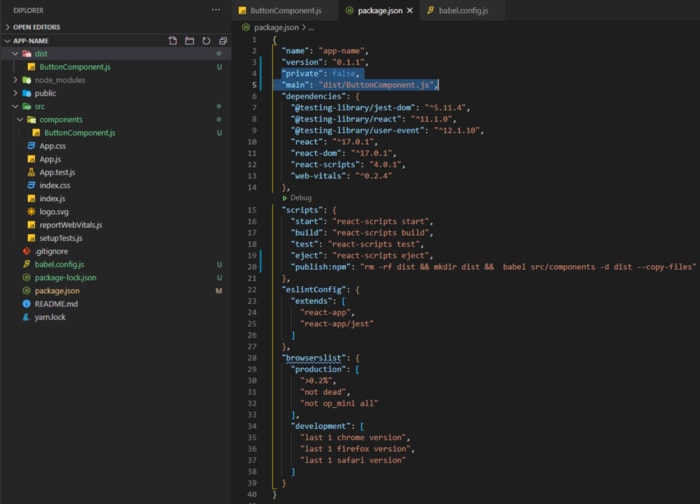This screenshot has height=504, width=700.
Task: Refresh the explorer with the refresh icon
Action: tap(206, 41)
